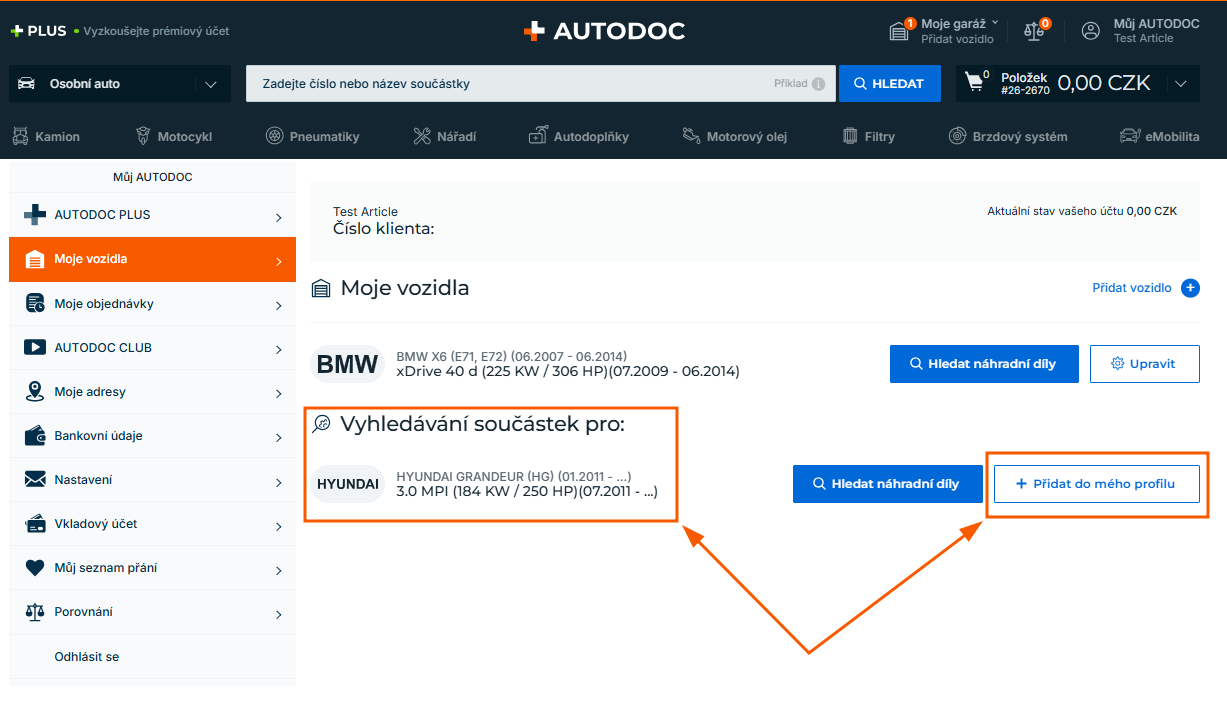Click the BMW brand logo
1227x719 pixels.
coord(347,364)
